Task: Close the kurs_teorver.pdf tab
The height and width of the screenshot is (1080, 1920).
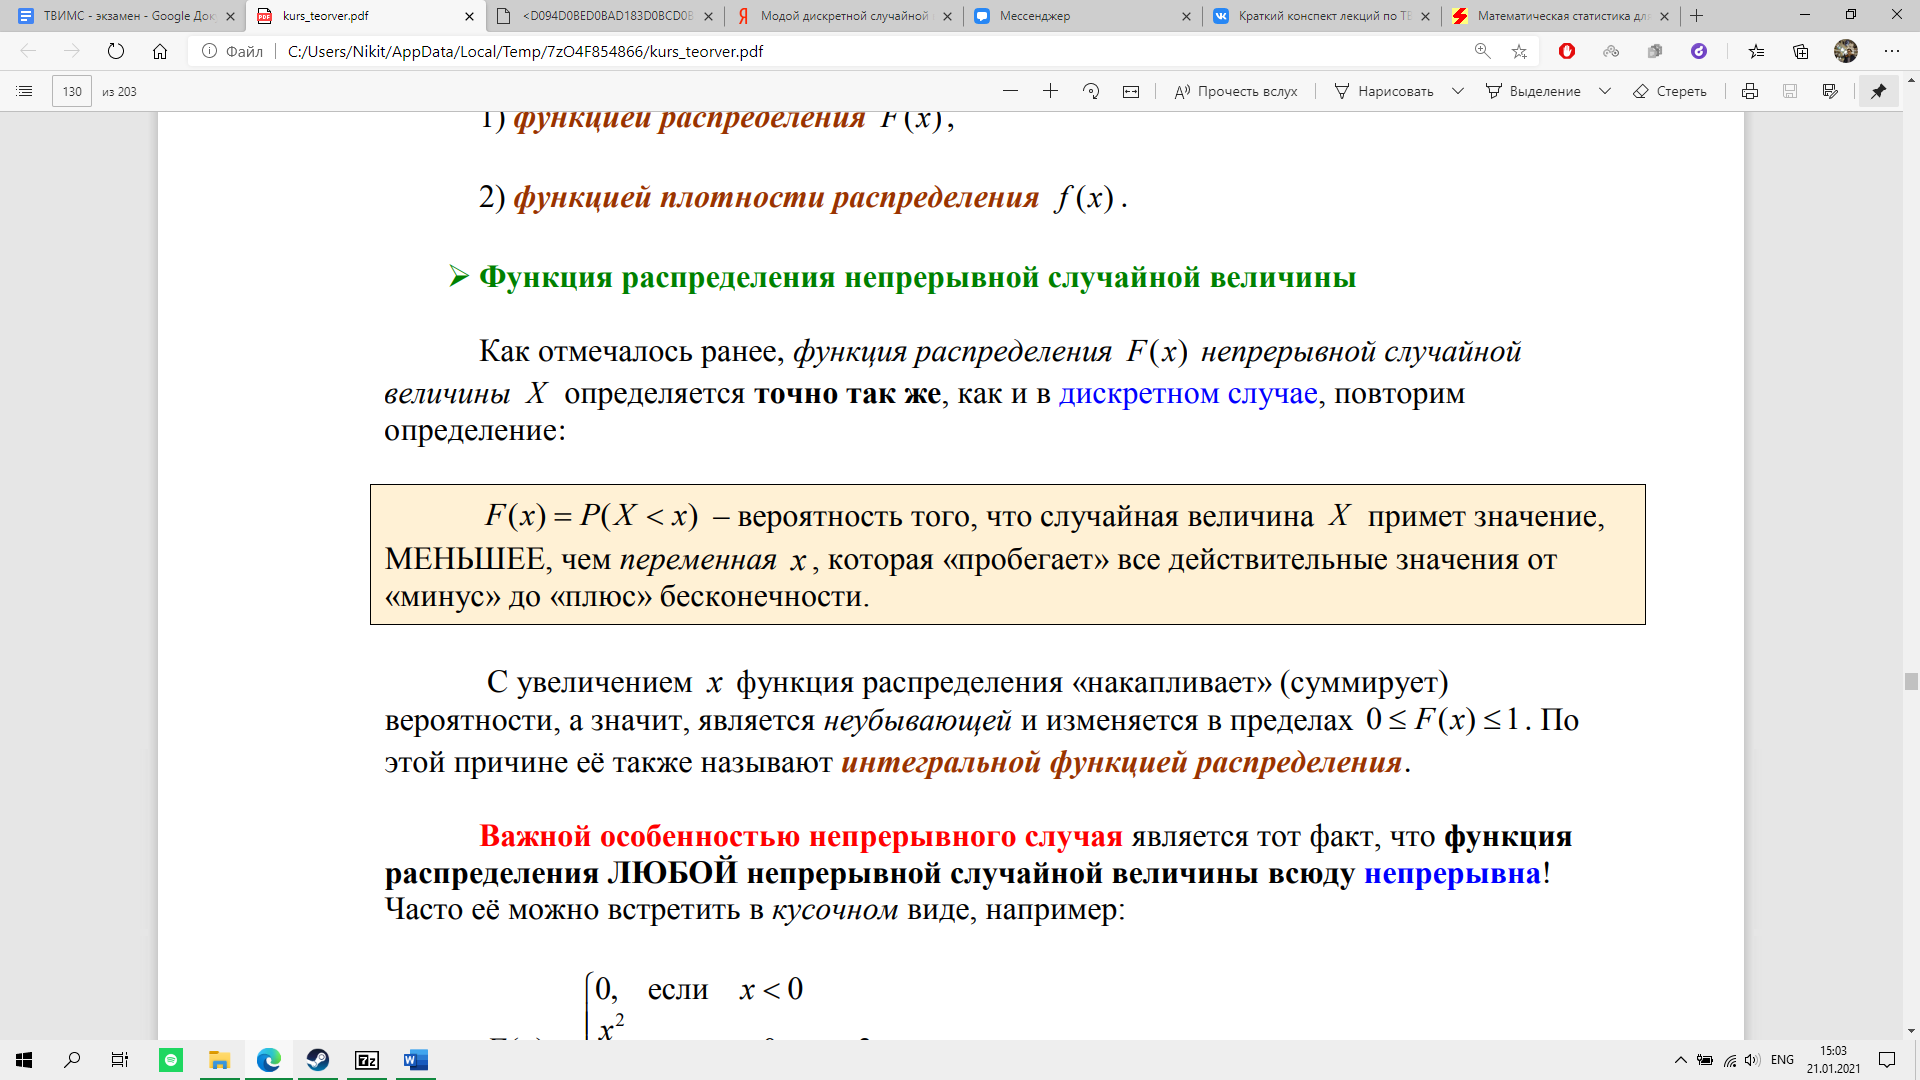Action: (x=470, y=16)
